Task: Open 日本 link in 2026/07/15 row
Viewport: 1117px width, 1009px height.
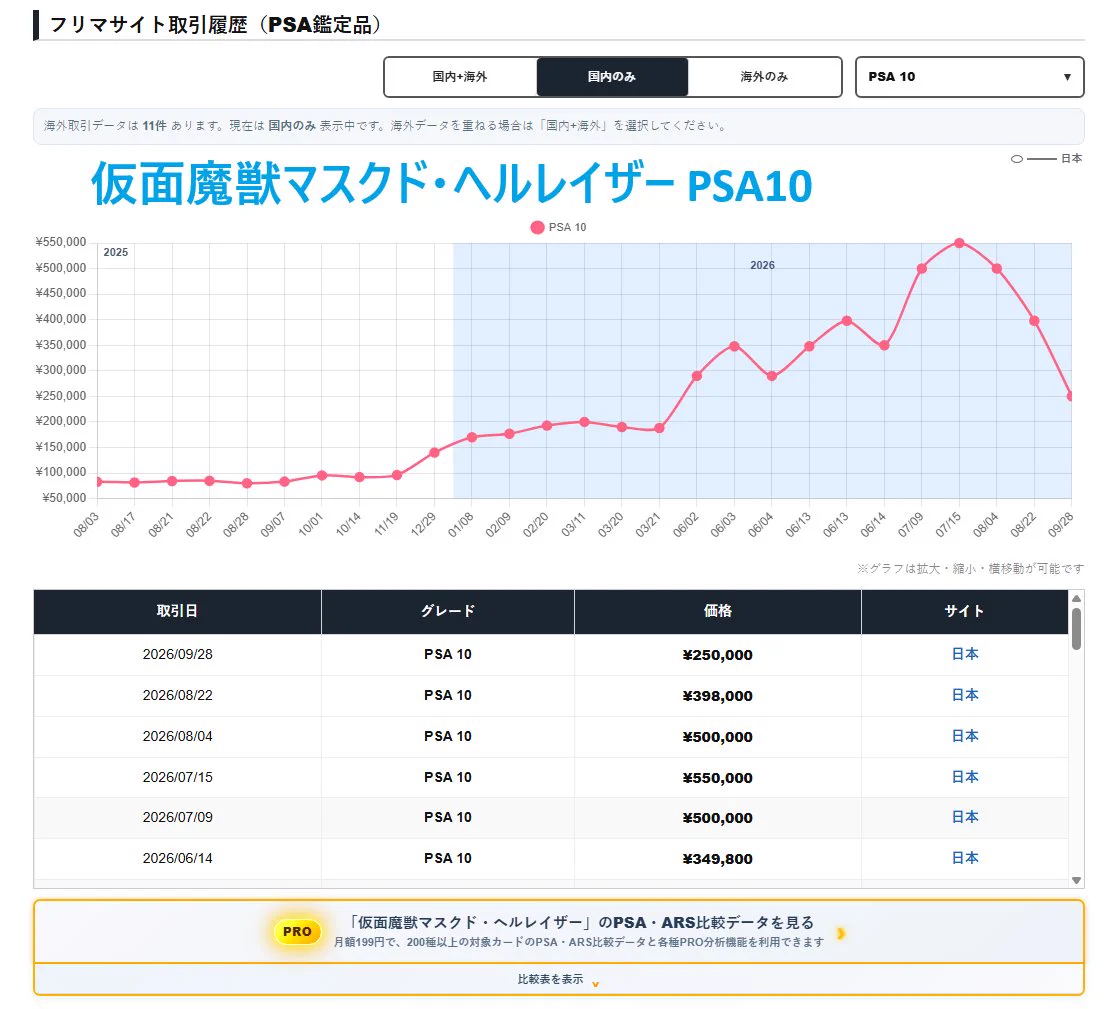Action: coord(965,777)
